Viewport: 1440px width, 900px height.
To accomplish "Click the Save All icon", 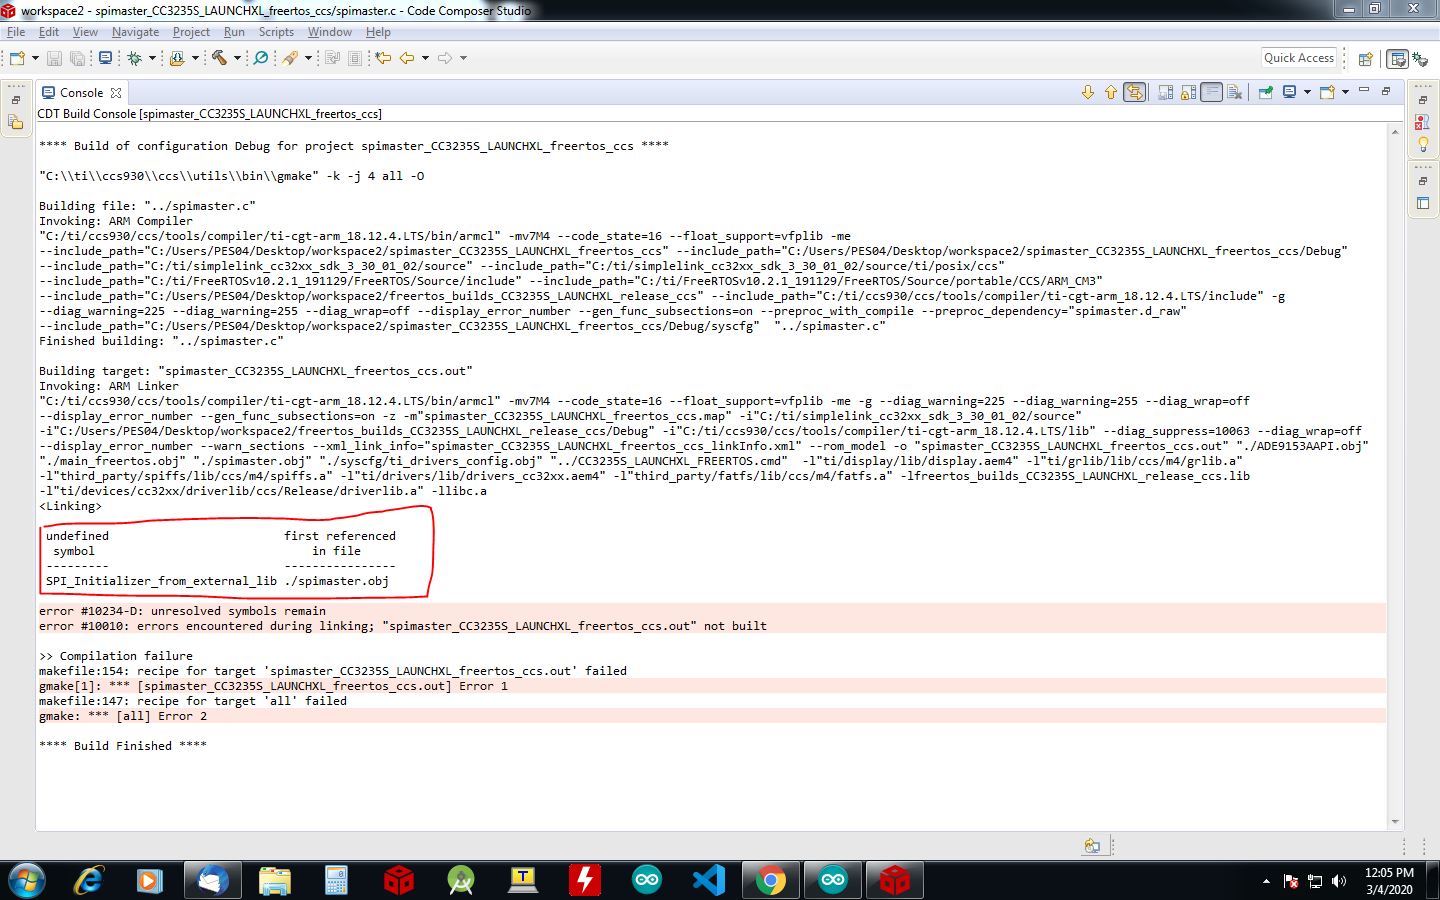I will point(77,58).
